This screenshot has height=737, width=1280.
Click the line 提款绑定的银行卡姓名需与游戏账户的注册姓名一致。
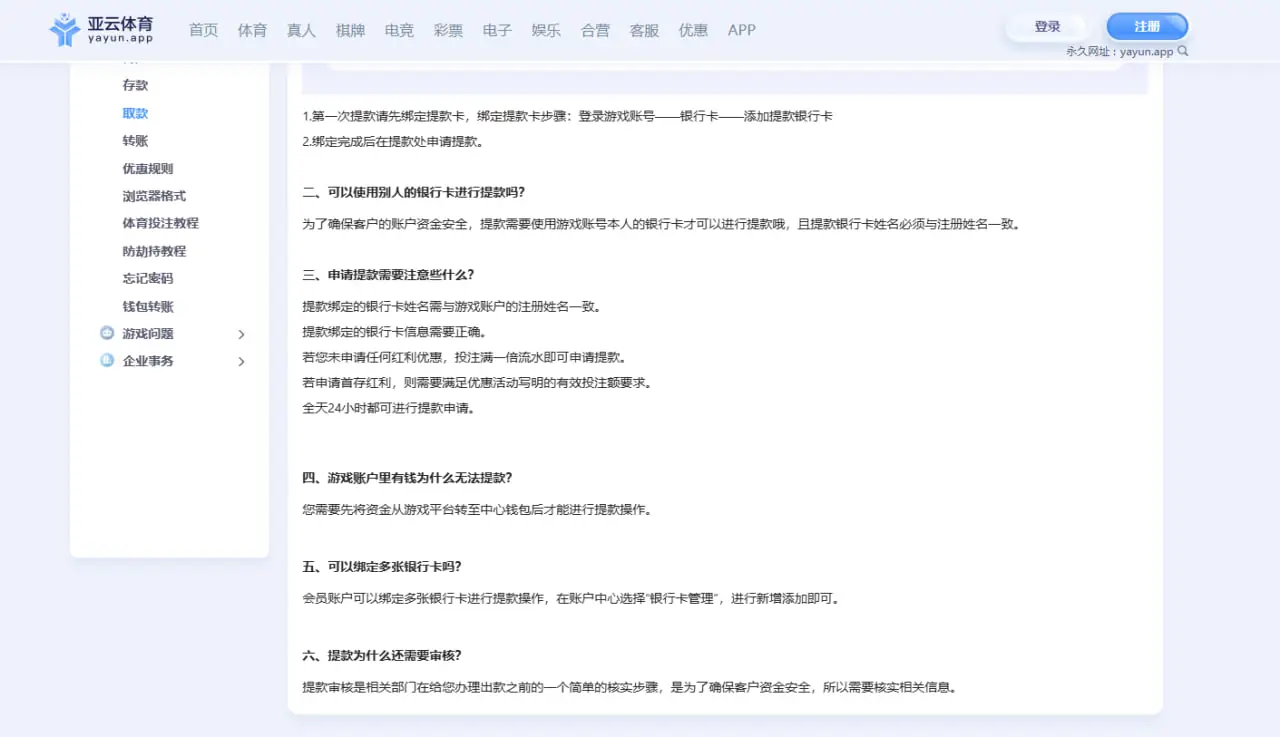452,306
